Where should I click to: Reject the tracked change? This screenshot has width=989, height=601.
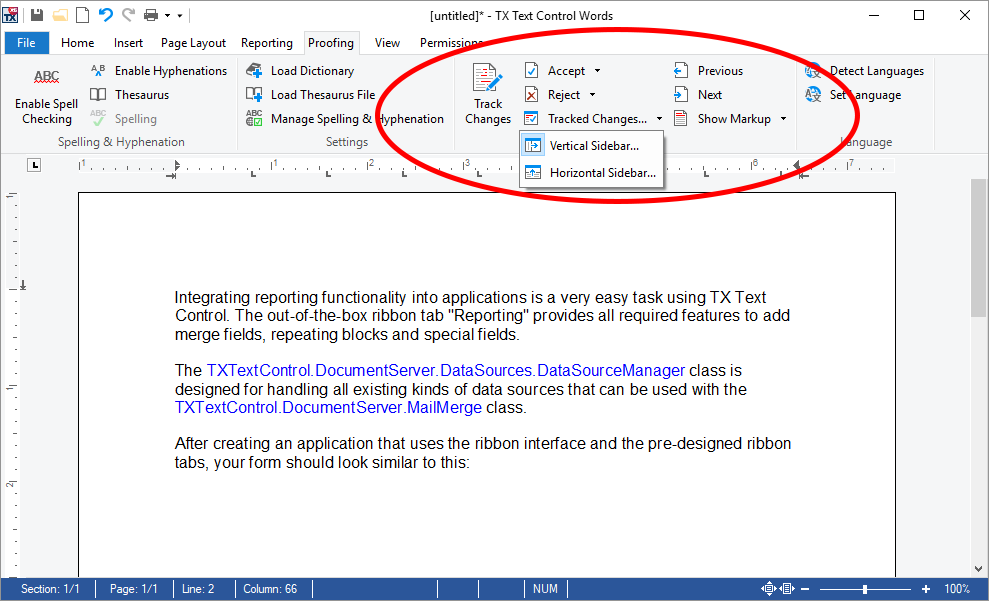(552, 95)
